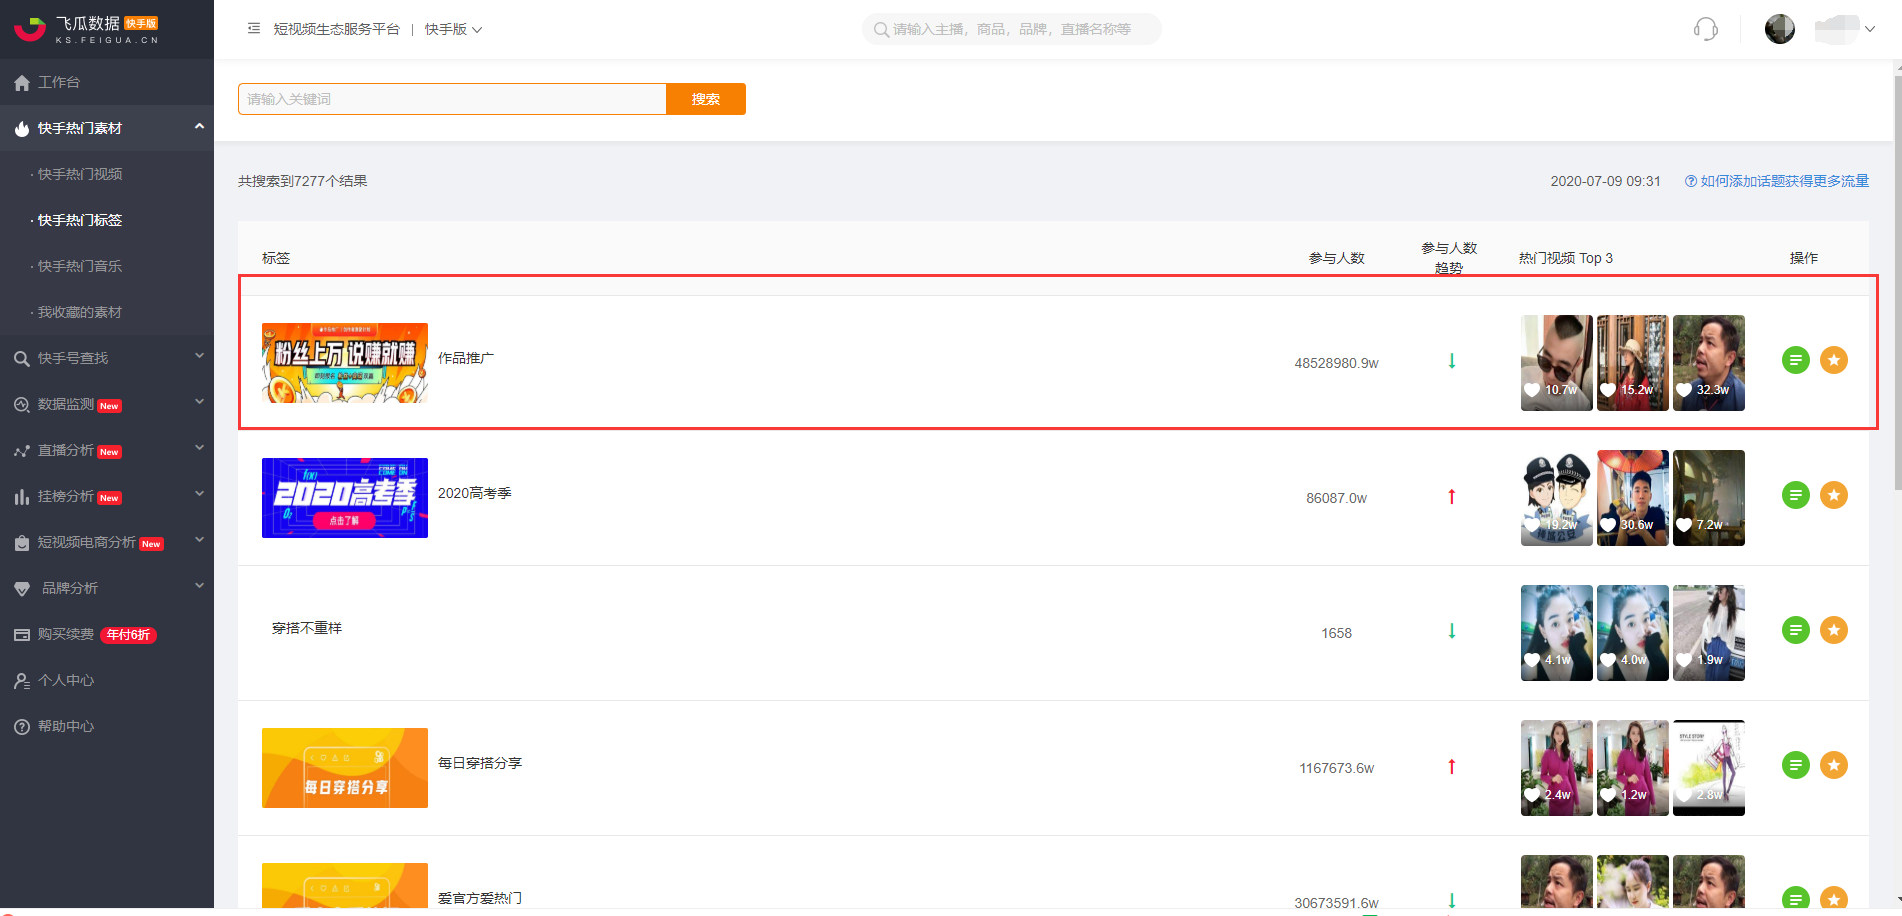
Task: Click green details icon for 穿搭不重样 row
Action: [x=1795, y=630]
